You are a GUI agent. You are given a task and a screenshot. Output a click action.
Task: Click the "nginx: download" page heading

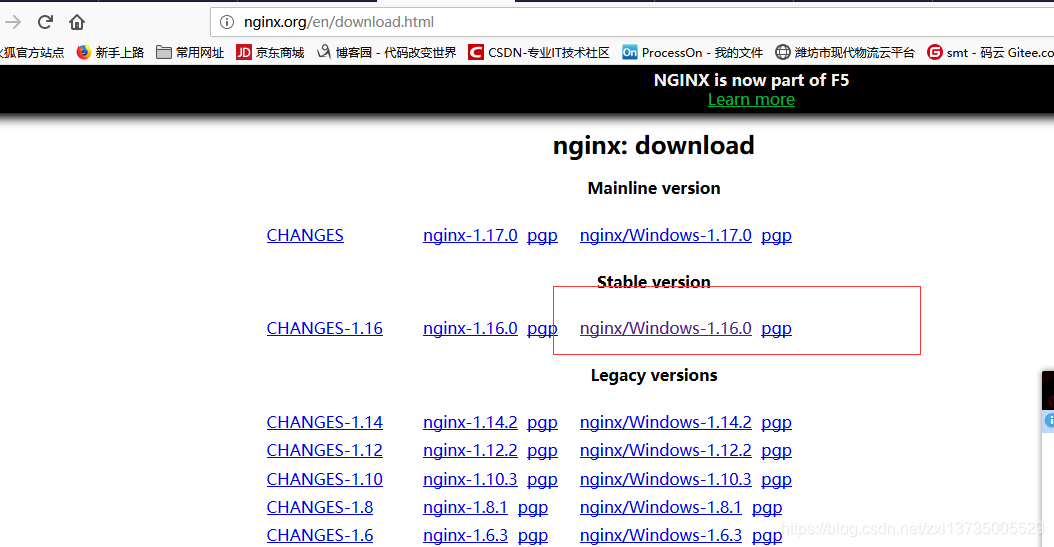[x=653, y=146]
